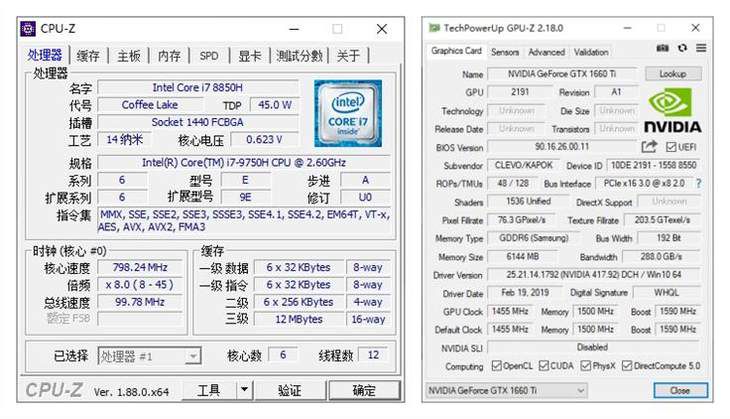Screen dimensions: 730x419
Task: Select the Graphics Card tab in GPU-Z
Action: click(x=456, y=51)
